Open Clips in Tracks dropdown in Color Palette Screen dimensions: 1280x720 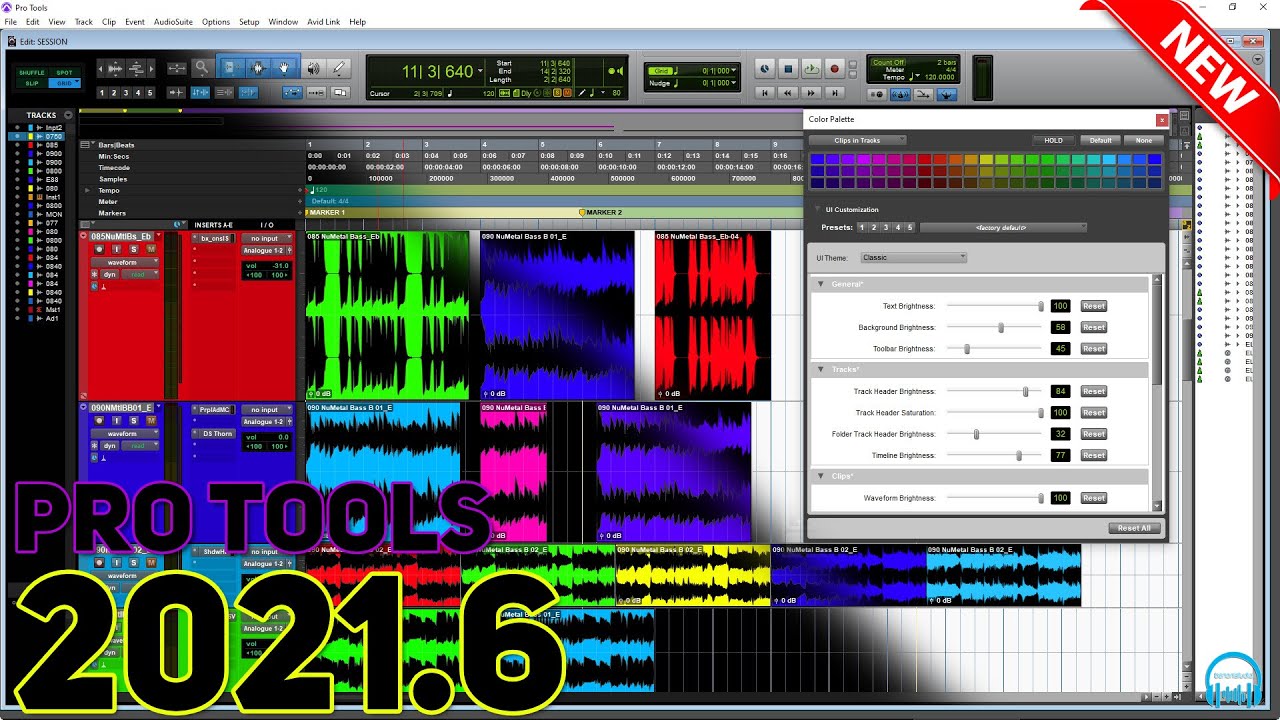(858, 140)
